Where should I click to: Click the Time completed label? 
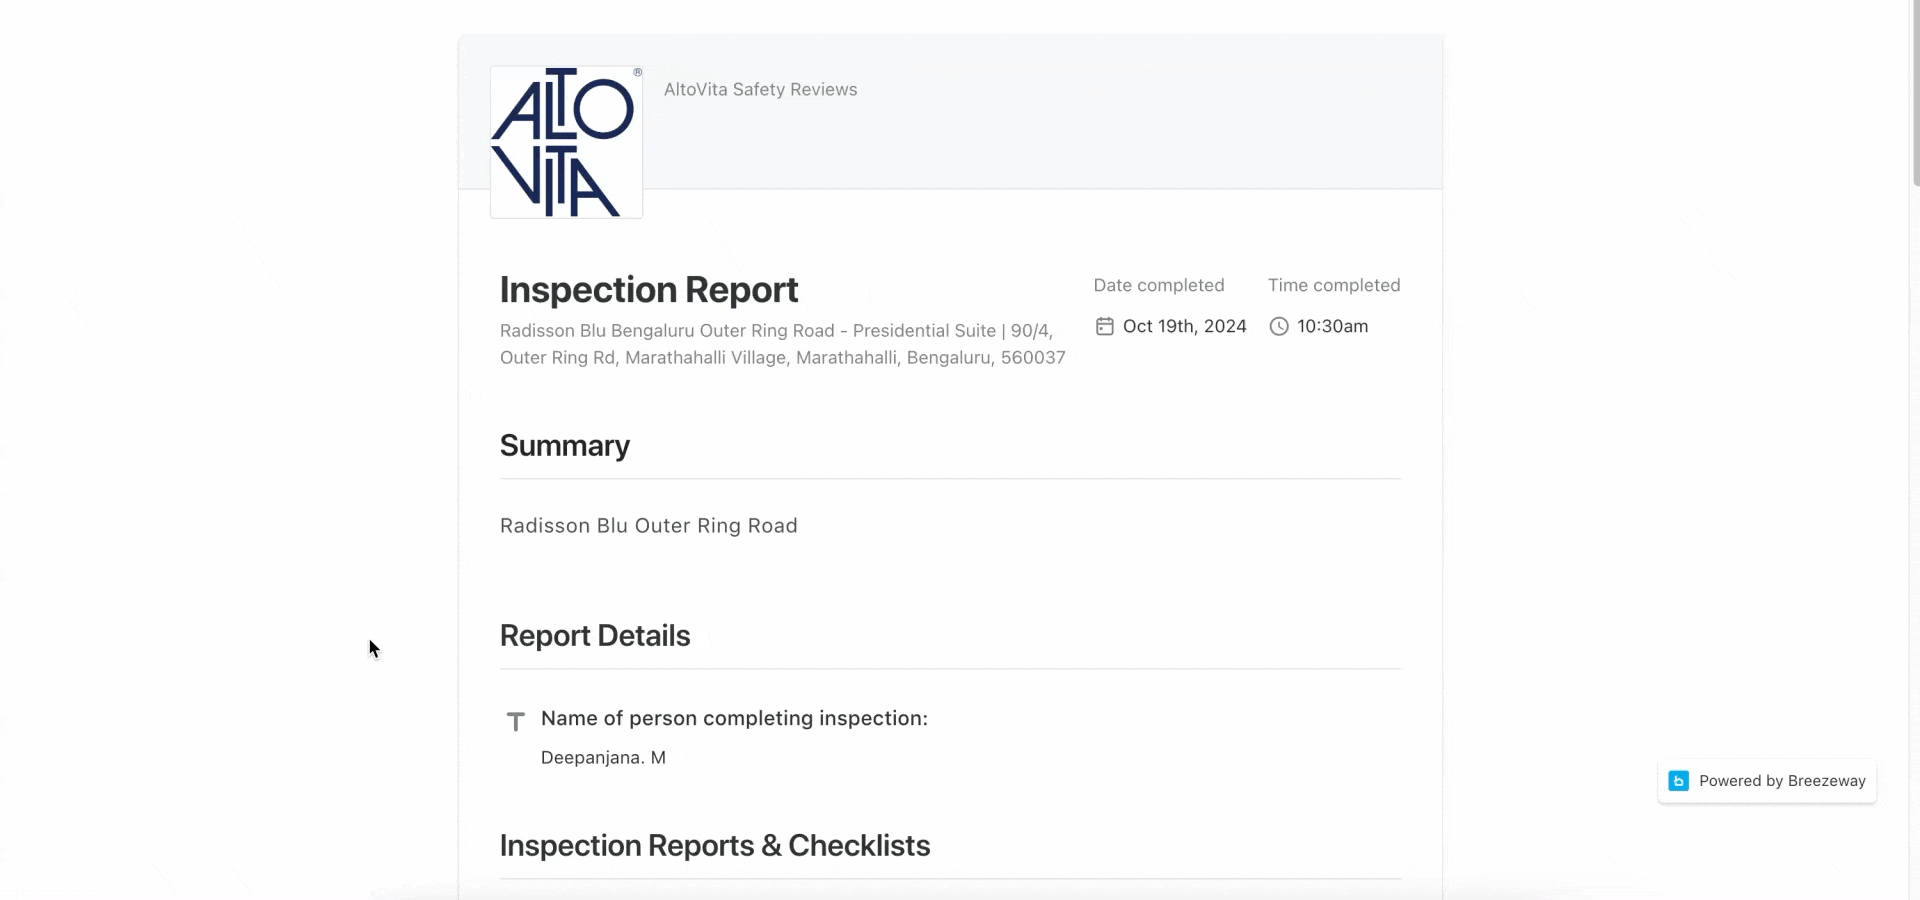pos(1334,285)
